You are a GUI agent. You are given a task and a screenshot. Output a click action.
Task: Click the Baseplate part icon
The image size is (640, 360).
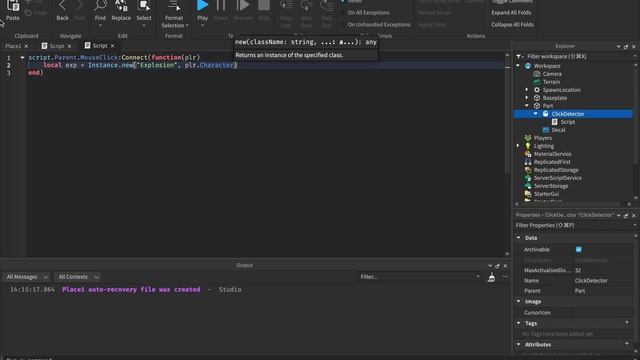point(537,98)
